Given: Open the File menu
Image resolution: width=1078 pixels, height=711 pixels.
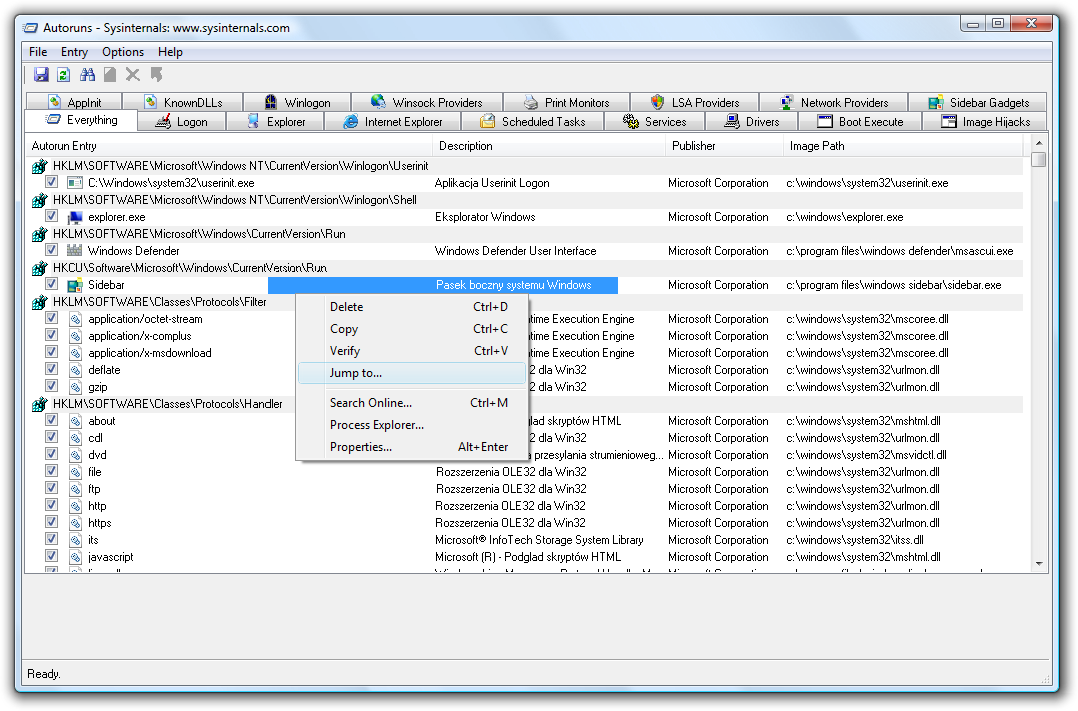Looking at the screenshot, I should tap(38, 52).
